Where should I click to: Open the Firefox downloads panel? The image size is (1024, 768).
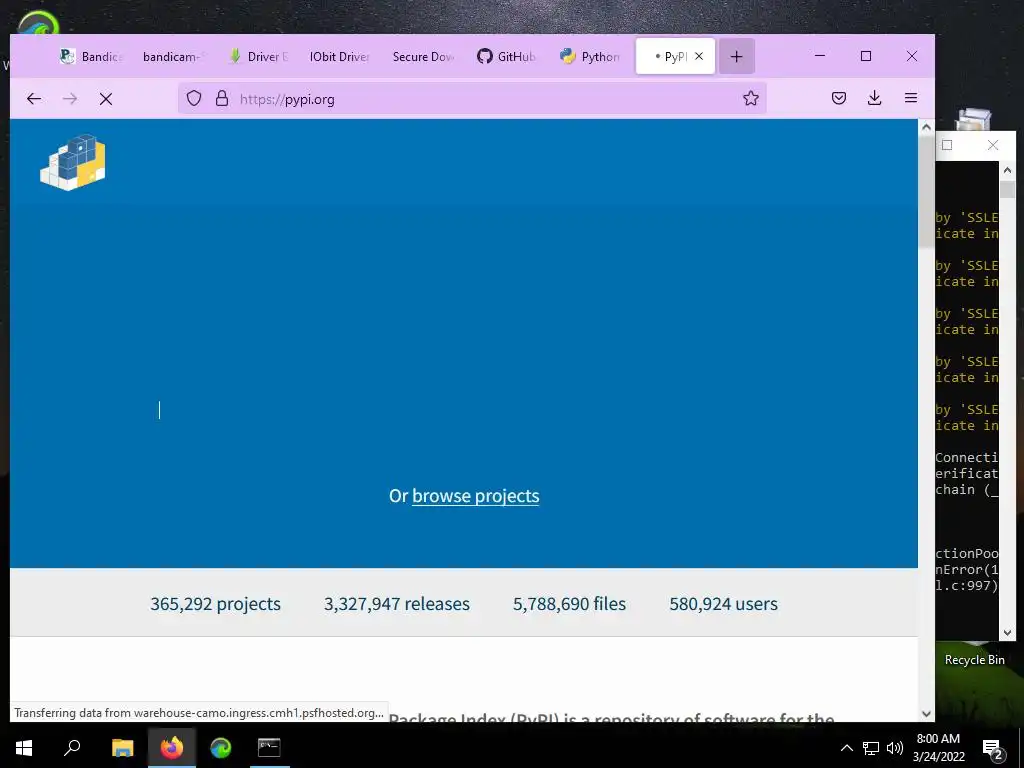[874, 99]
